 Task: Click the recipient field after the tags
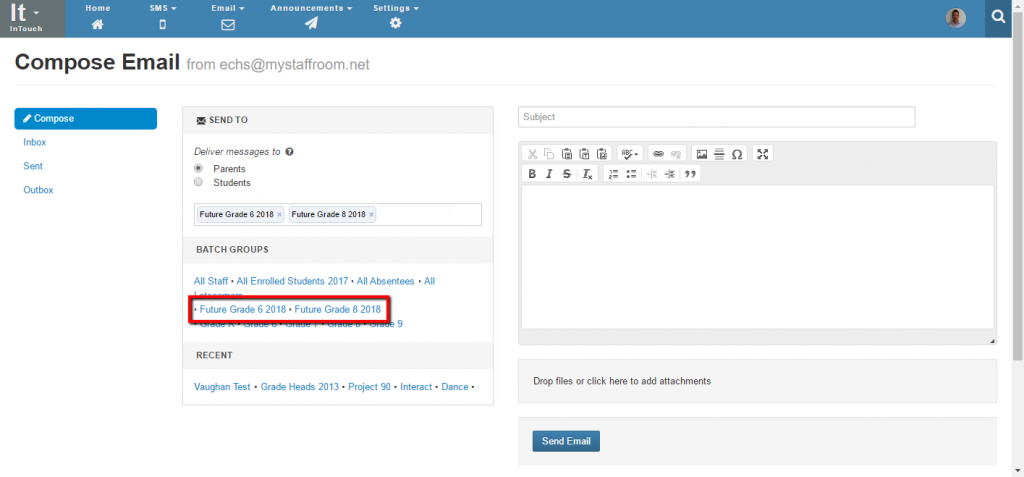(428, 214)
